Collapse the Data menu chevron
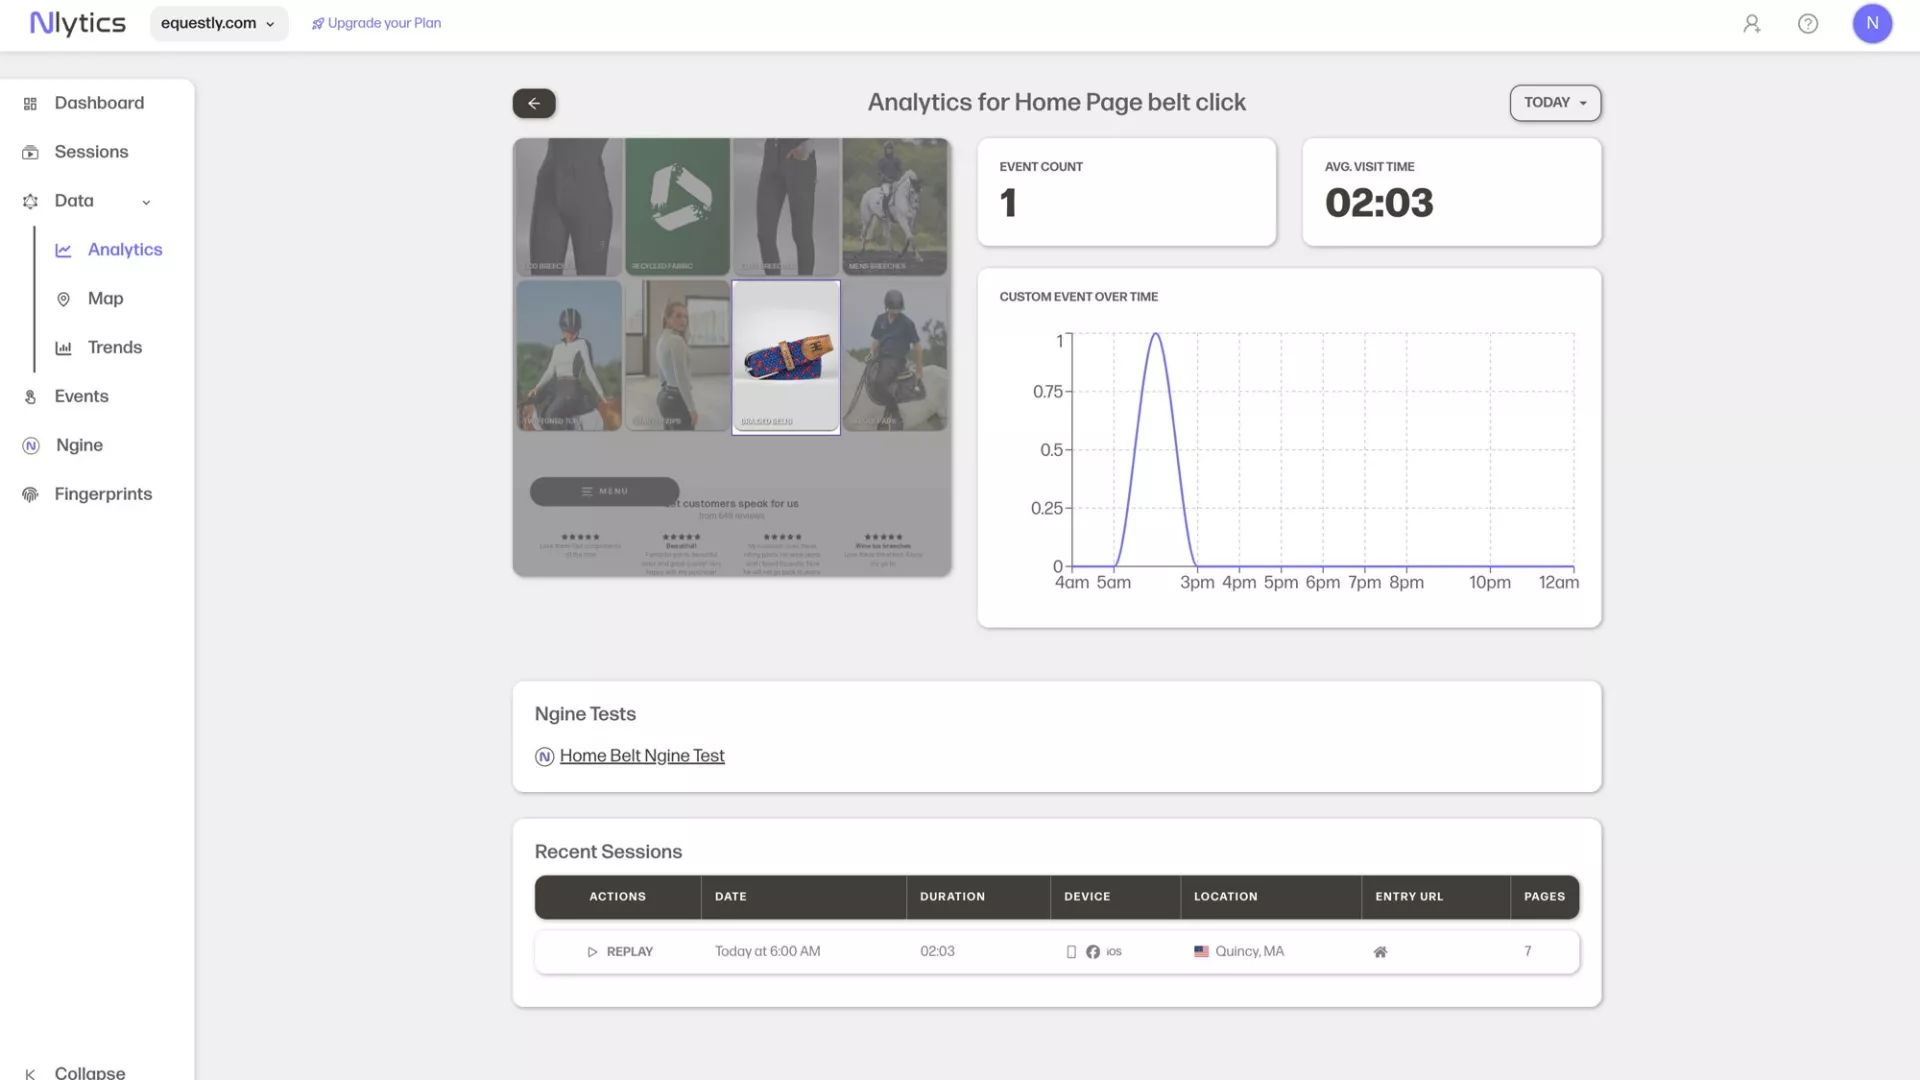The height and width of the screenshot is (1080, 1920). click(x=146, y=202)
